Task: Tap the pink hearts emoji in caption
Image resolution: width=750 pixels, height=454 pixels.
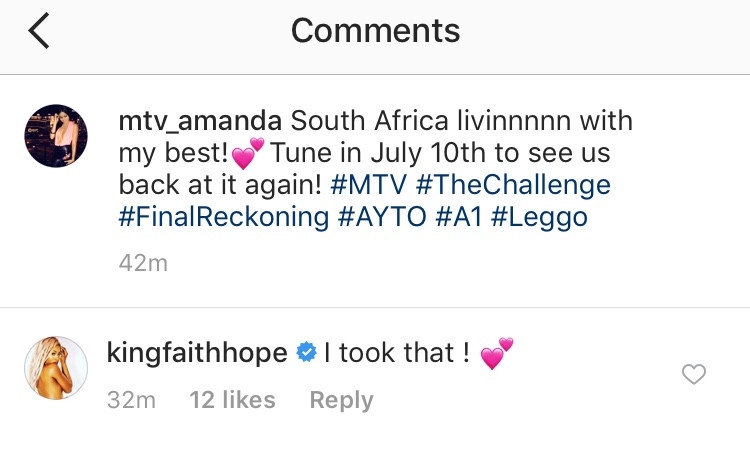Action: tap(248, 153)
